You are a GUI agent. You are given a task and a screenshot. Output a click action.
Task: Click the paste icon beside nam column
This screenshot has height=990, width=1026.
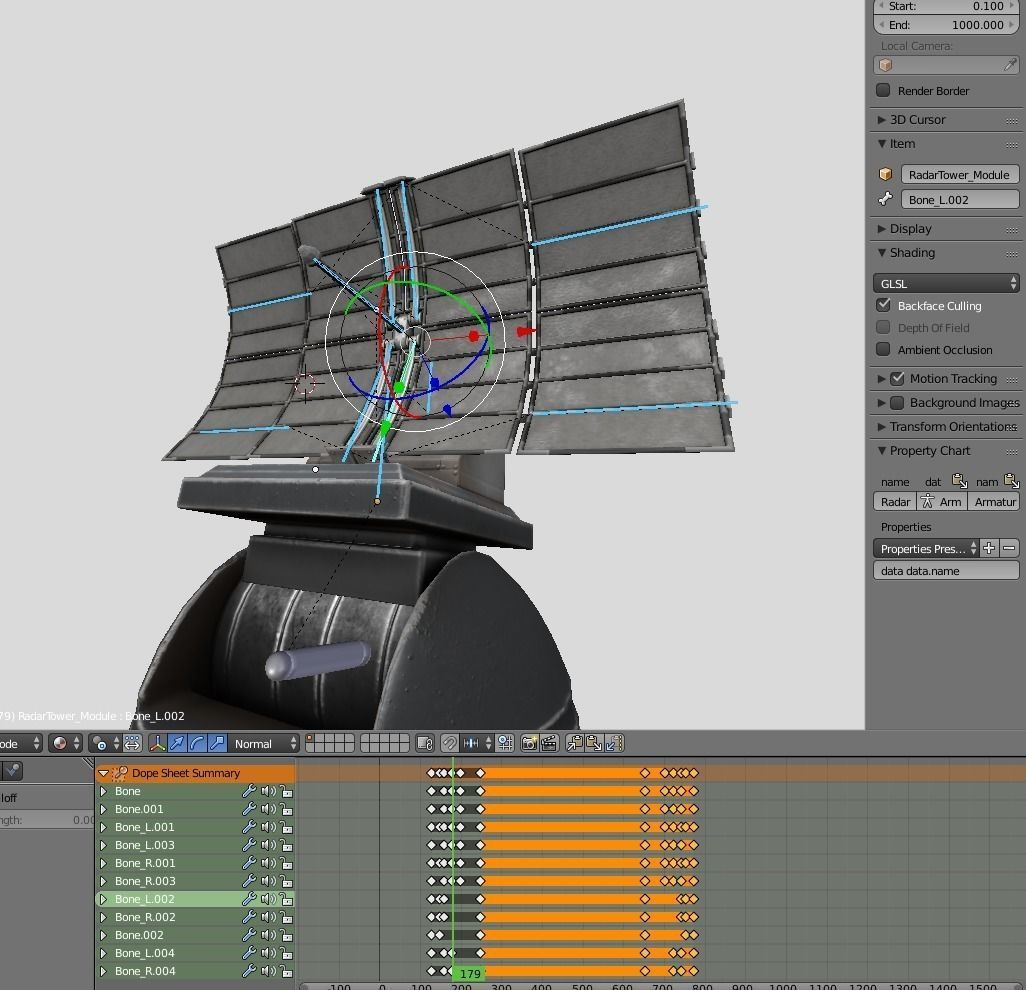pyautogui.click(x=1011, y=481)
